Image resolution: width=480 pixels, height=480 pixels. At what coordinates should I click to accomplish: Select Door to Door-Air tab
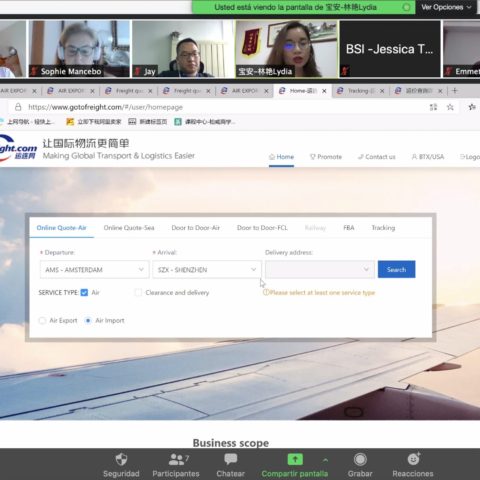point(196,228)
